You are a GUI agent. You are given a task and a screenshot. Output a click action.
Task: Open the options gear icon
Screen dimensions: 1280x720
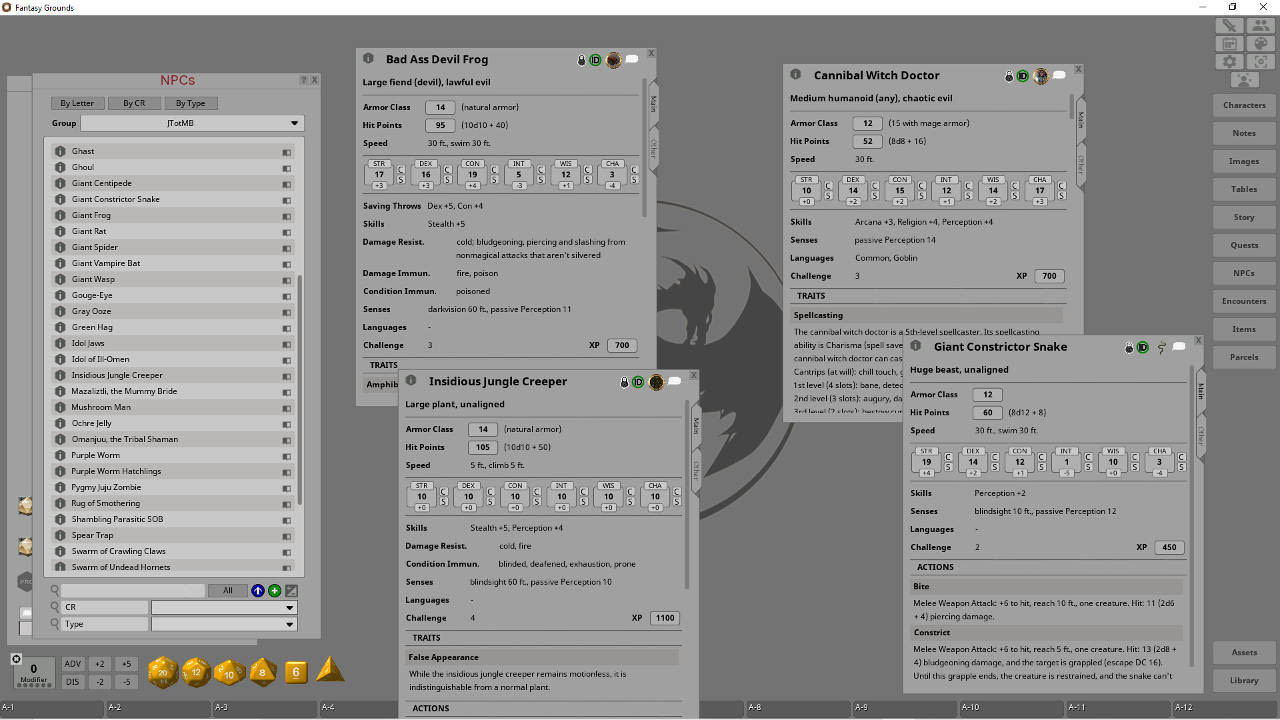point(1229,62)
